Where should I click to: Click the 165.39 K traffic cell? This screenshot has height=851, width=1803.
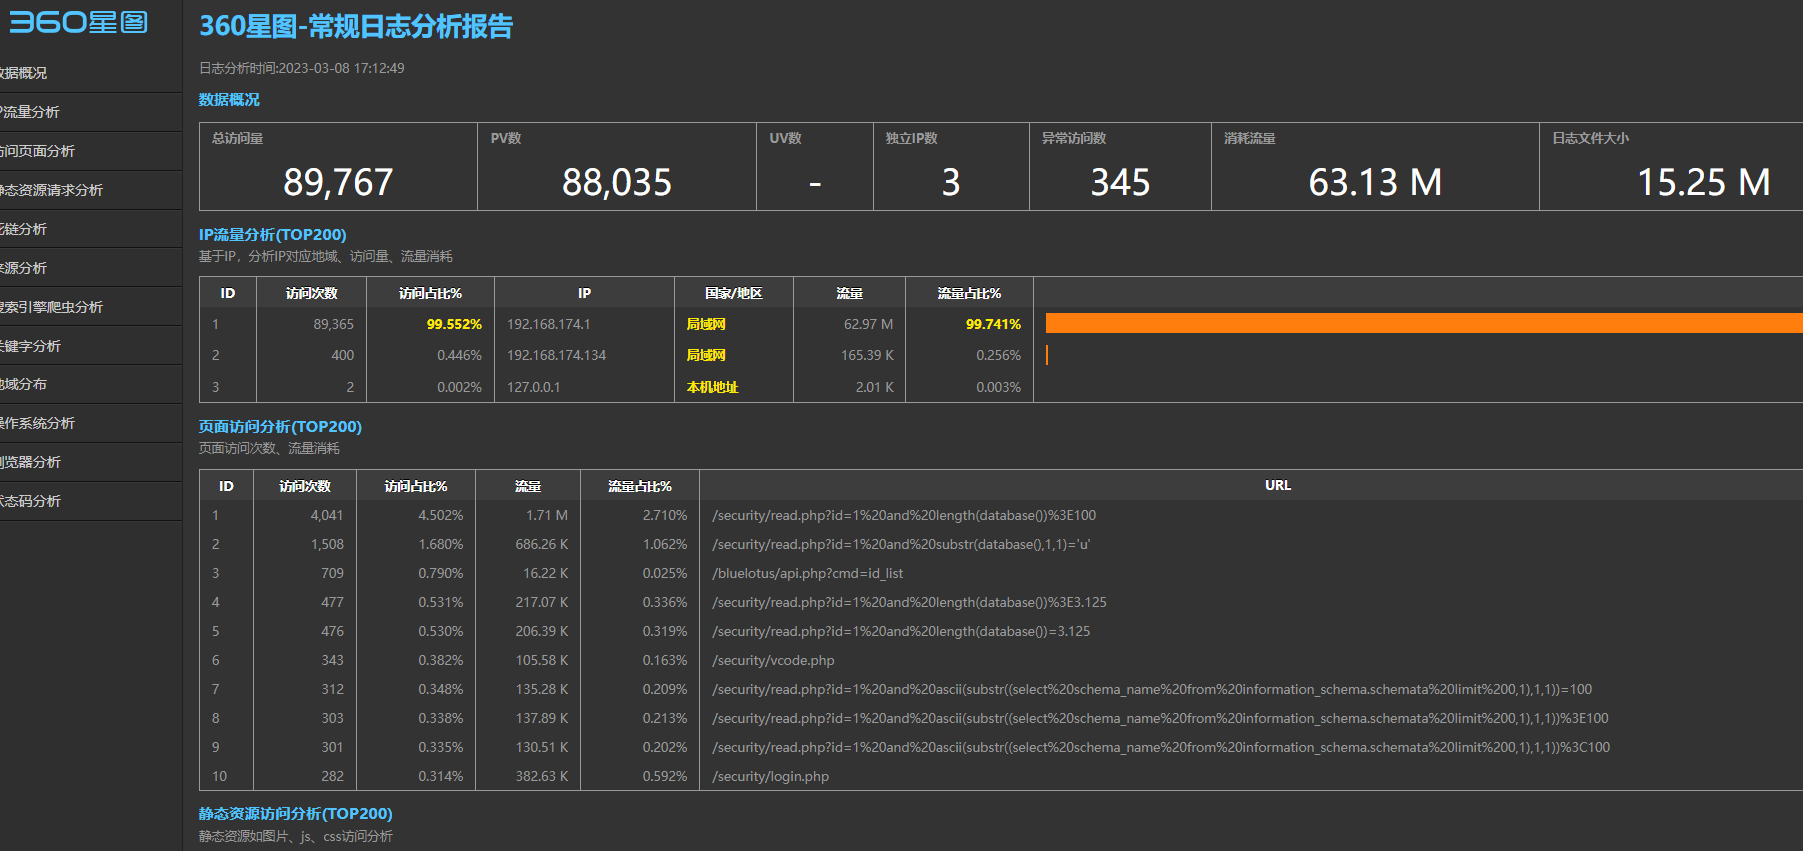pos(867,355)
